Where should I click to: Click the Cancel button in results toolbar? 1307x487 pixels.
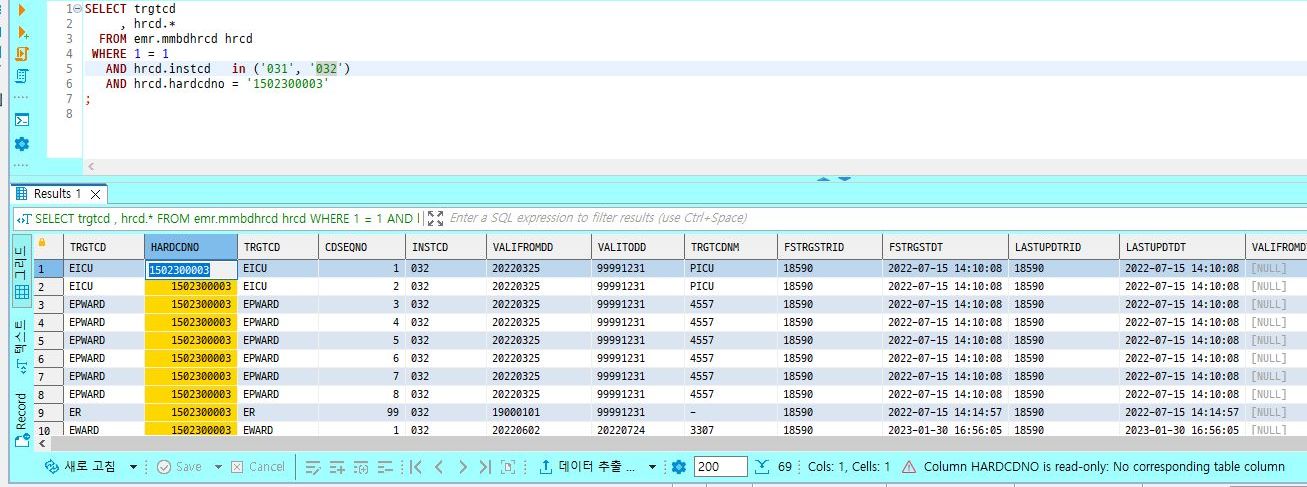point(258,467)
